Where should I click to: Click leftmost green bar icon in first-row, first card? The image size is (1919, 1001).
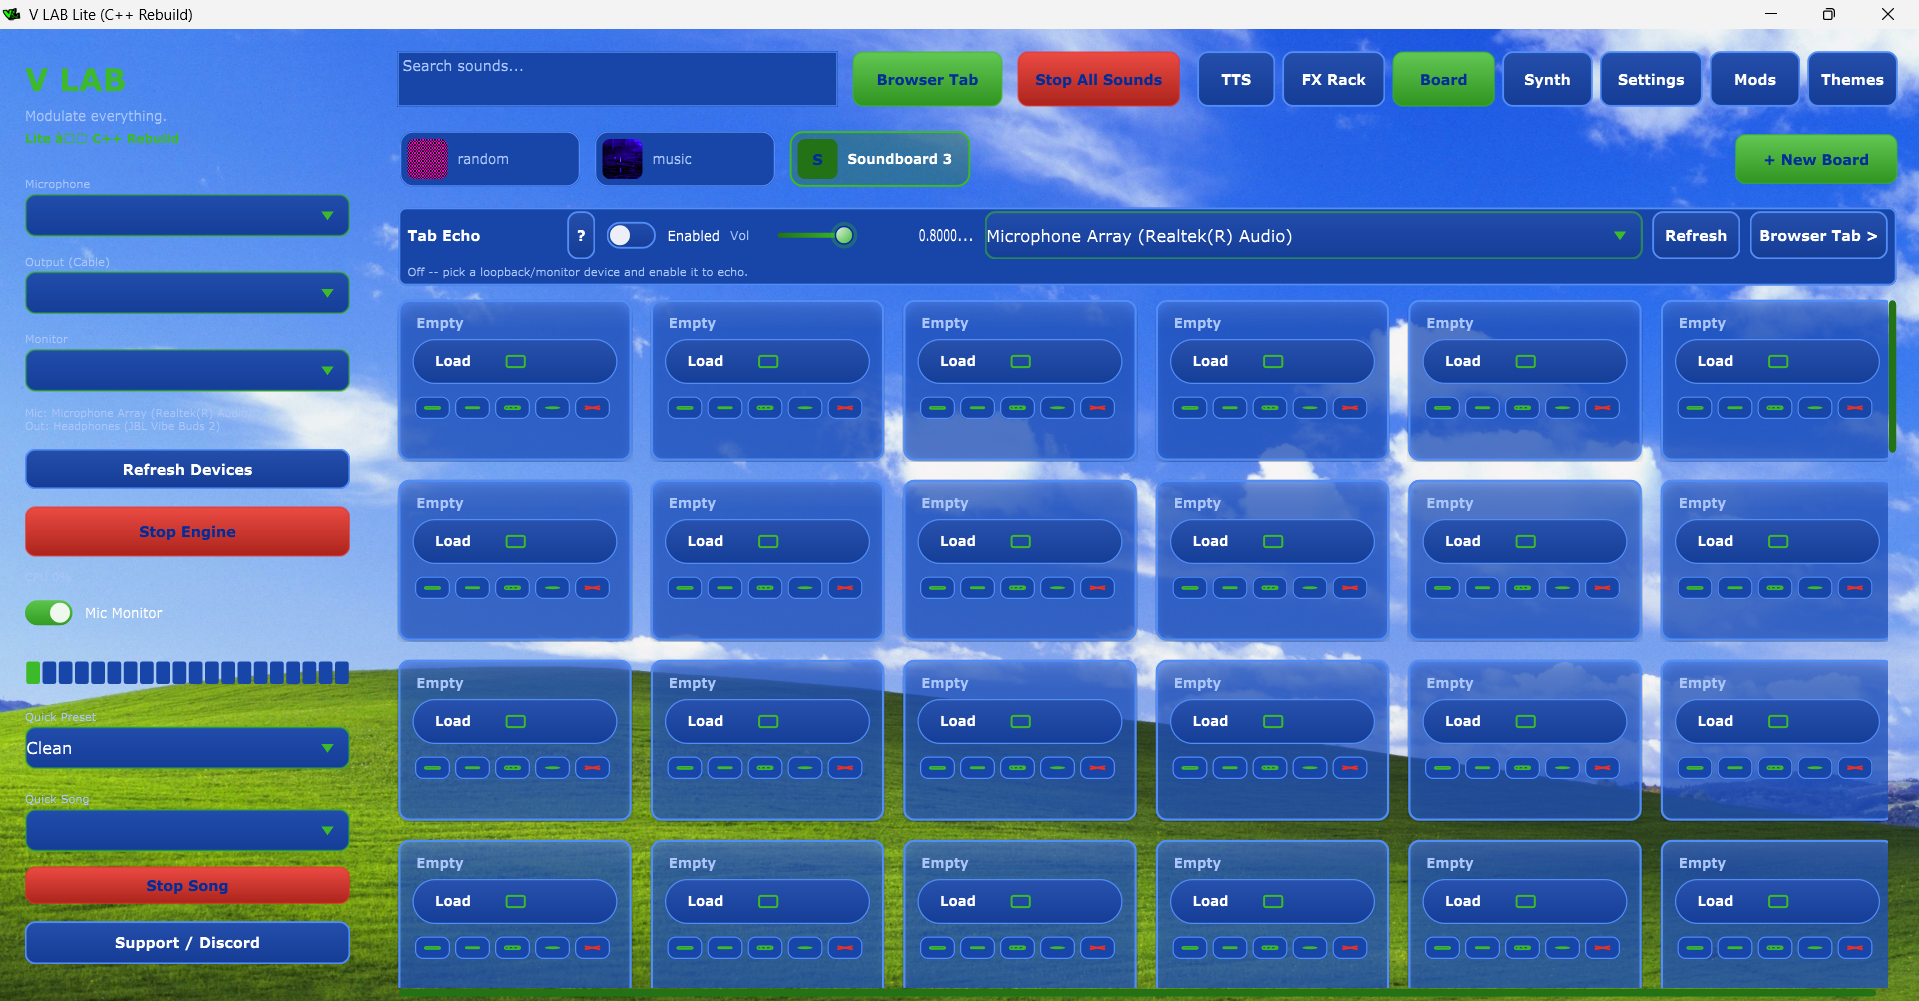tap(432, 408)
